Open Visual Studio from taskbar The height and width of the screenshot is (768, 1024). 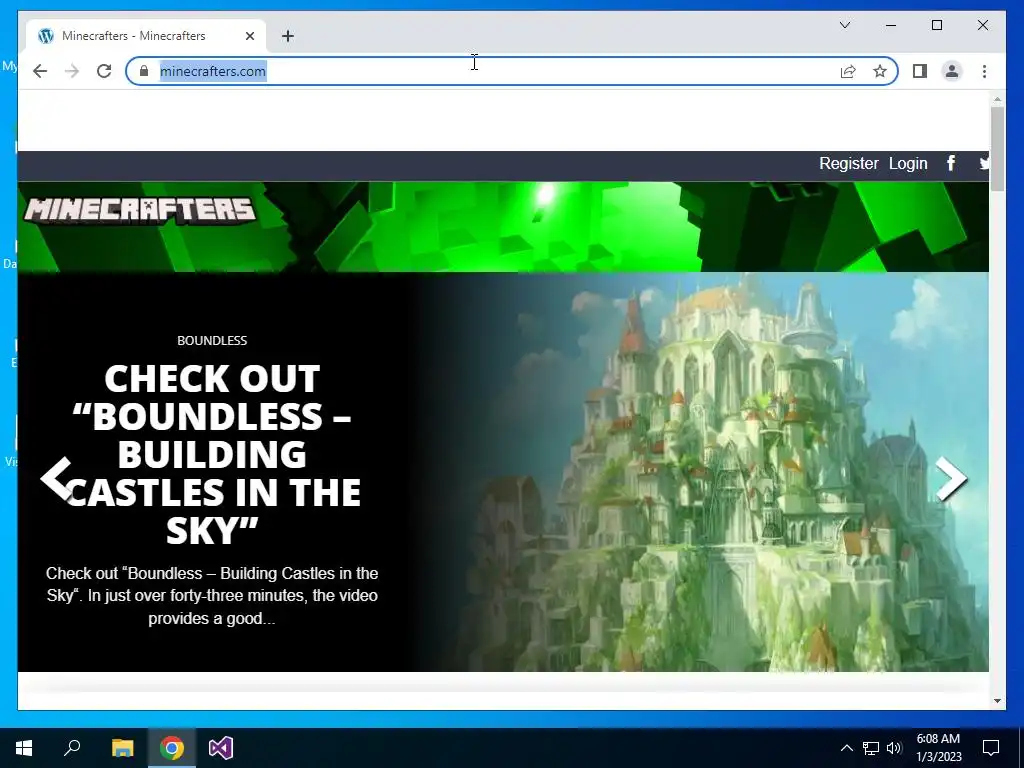pyautogui.click(x=221, y=748)
